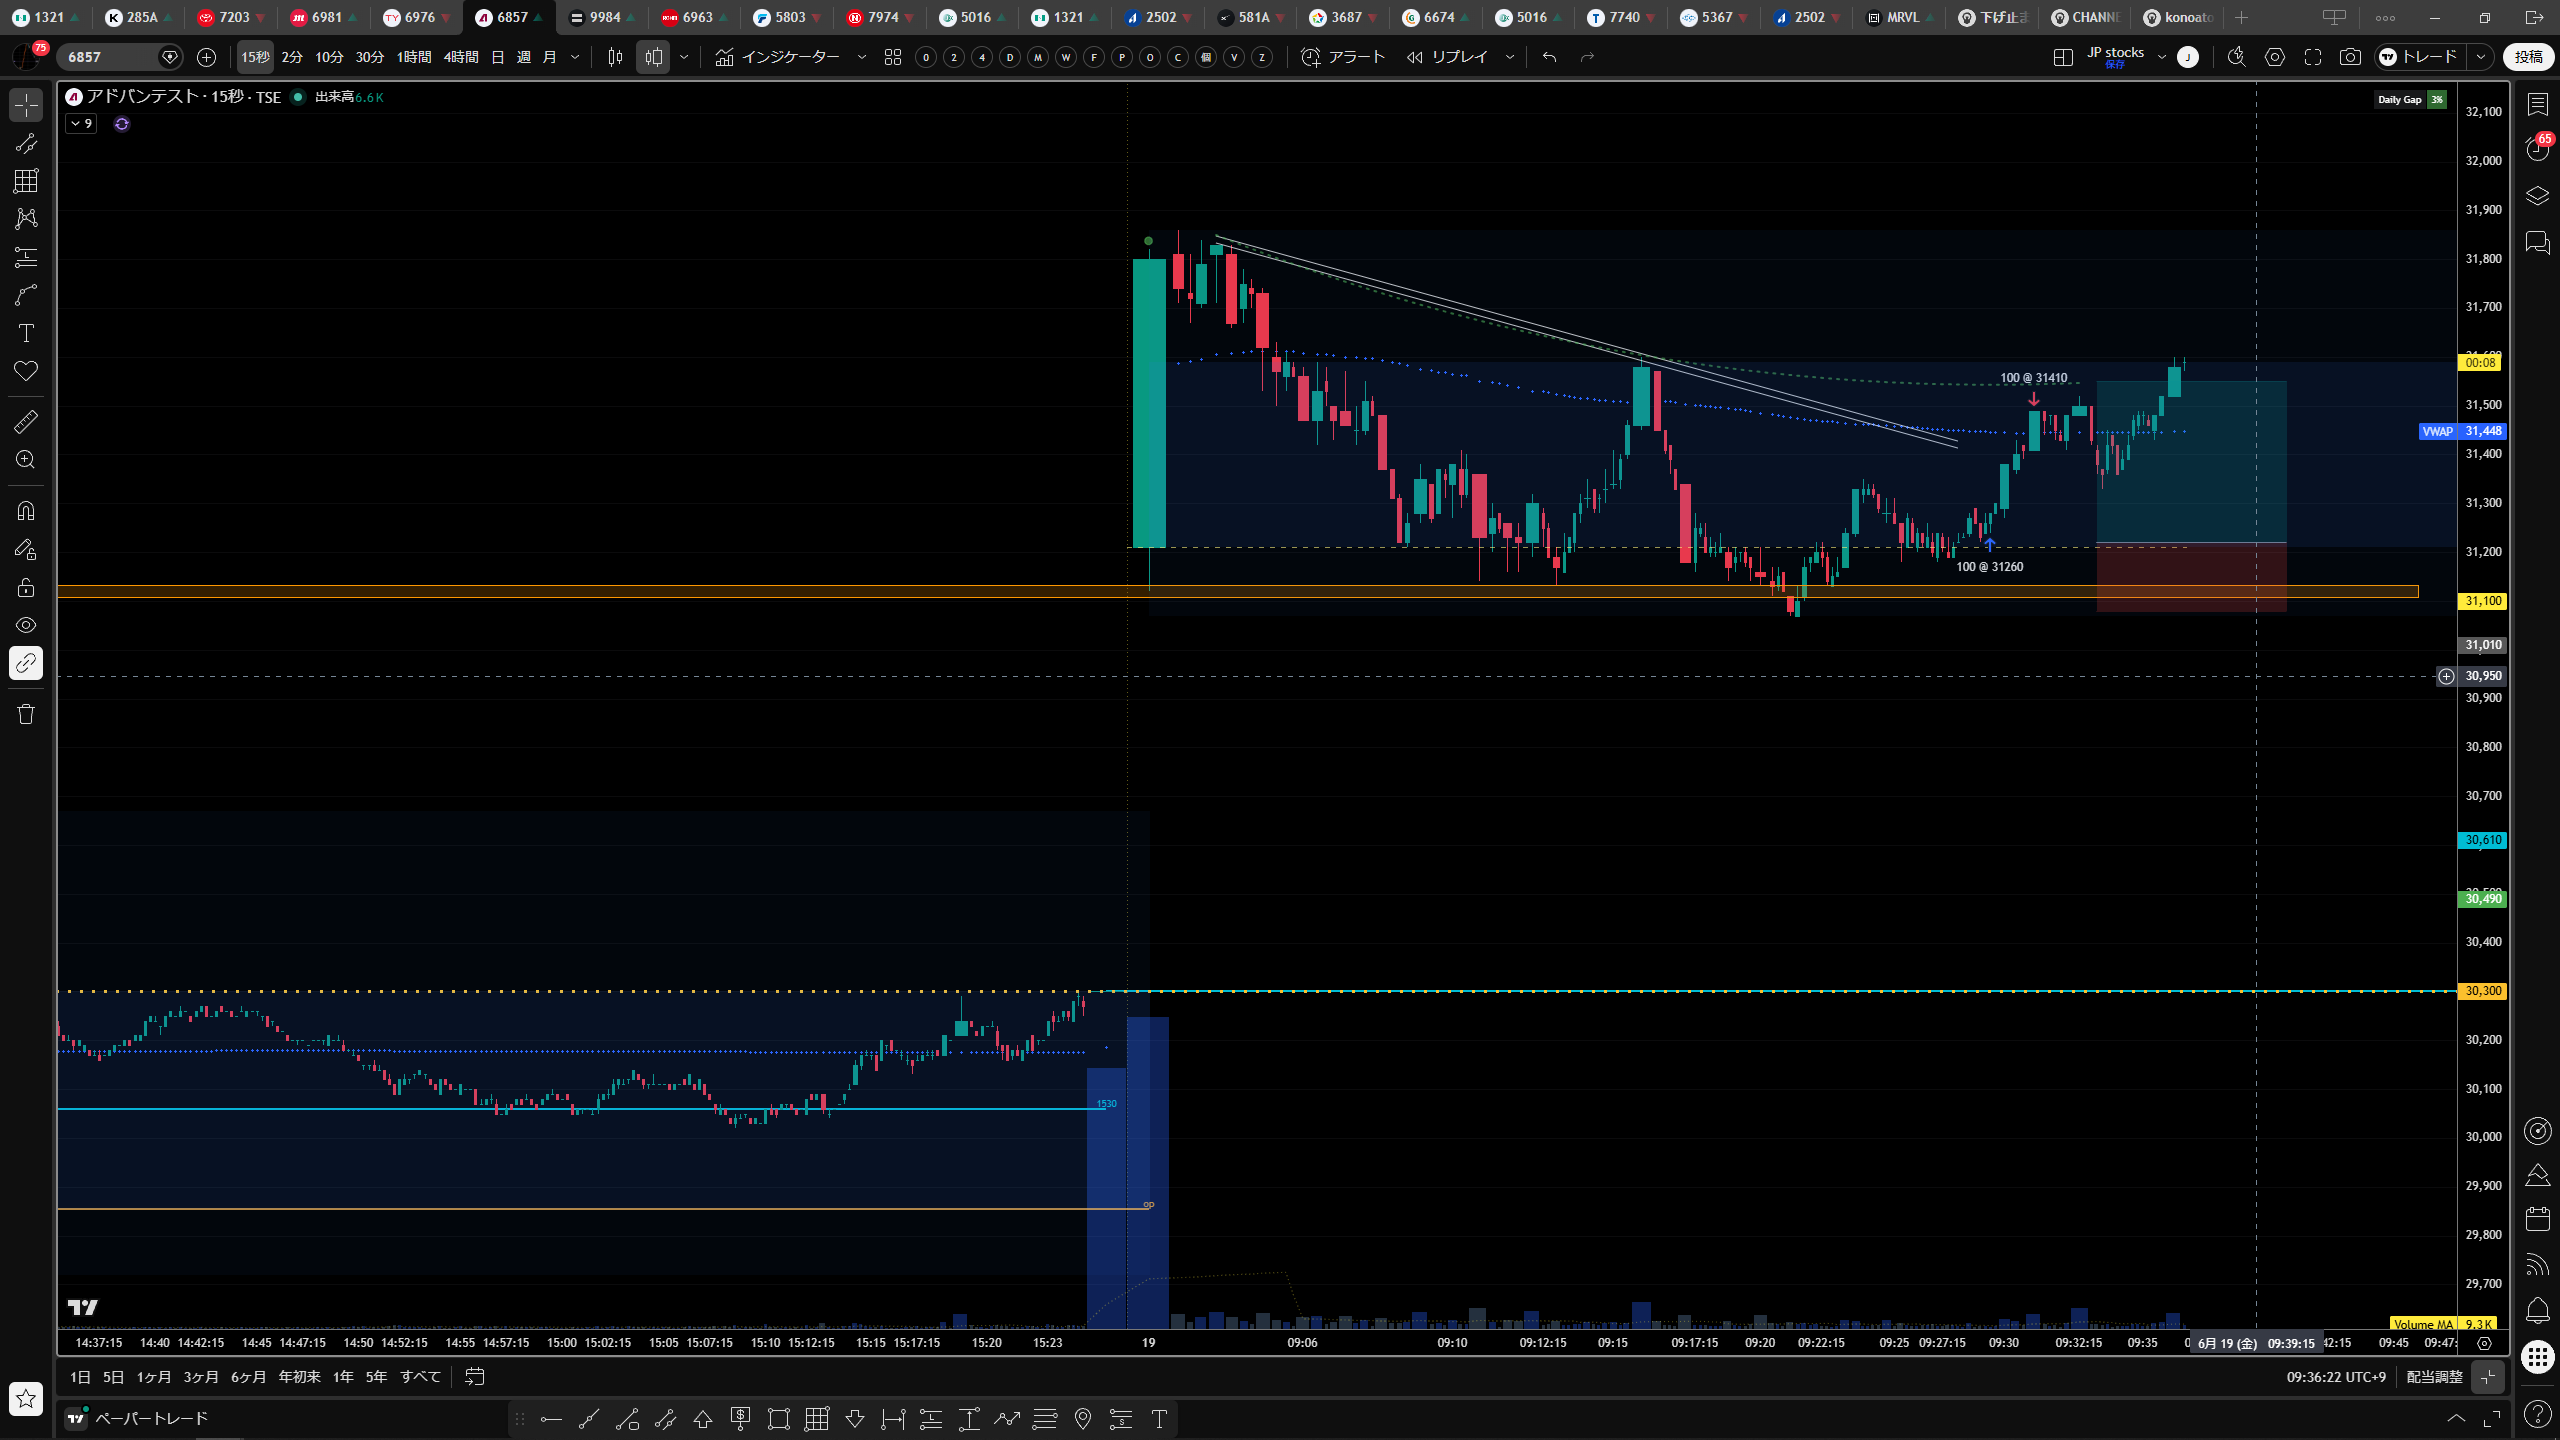The height and width of the screenshot is (1440, 2560).
Task: Select the 2分 timeframe
Action: click(292, 57)
